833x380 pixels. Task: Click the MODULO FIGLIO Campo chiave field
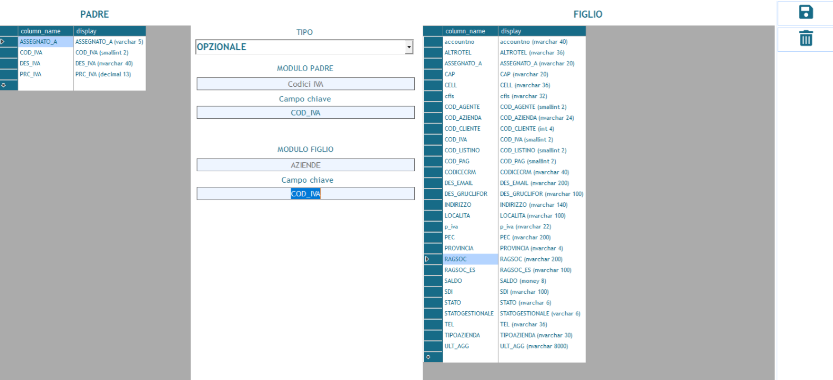(305, 194)
